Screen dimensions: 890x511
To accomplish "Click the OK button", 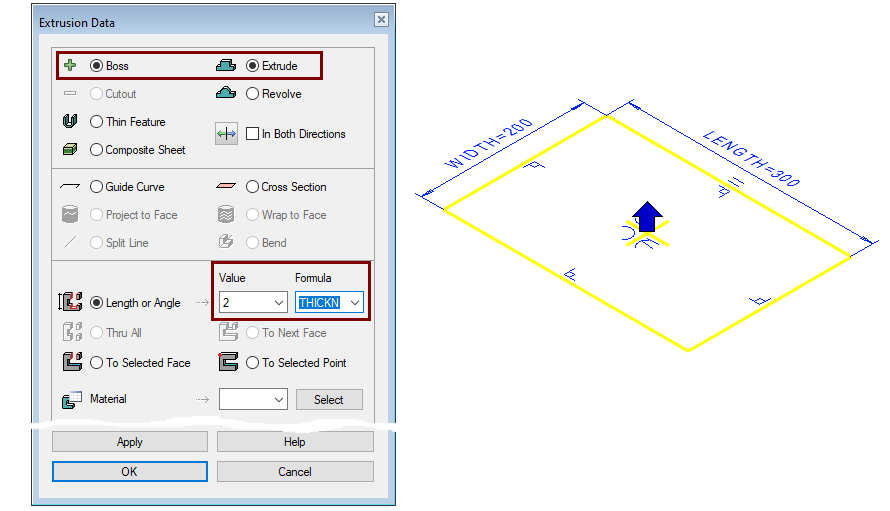I will (x=130, y=471).
